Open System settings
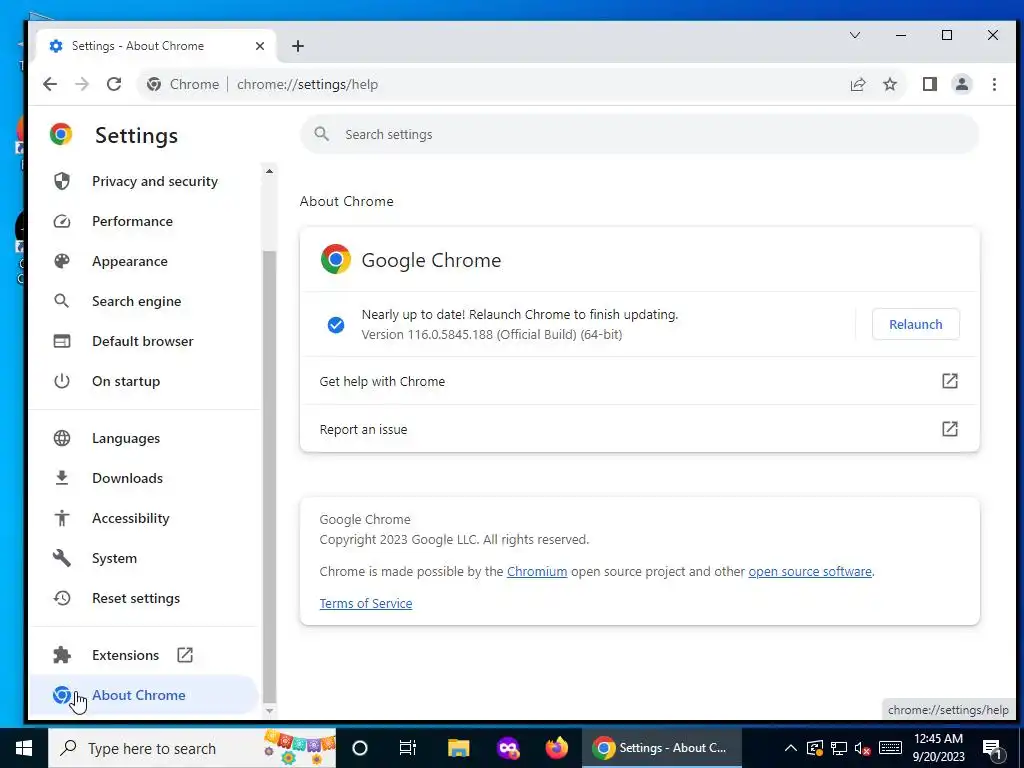The image size is (1024, 768). point(114,558)
